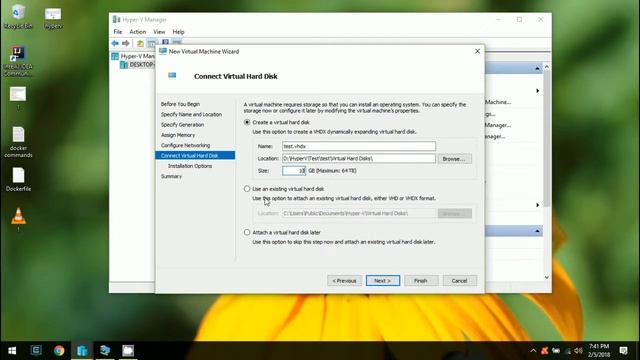
Task: Go to Assign Memory step
Action: [178, 135]
